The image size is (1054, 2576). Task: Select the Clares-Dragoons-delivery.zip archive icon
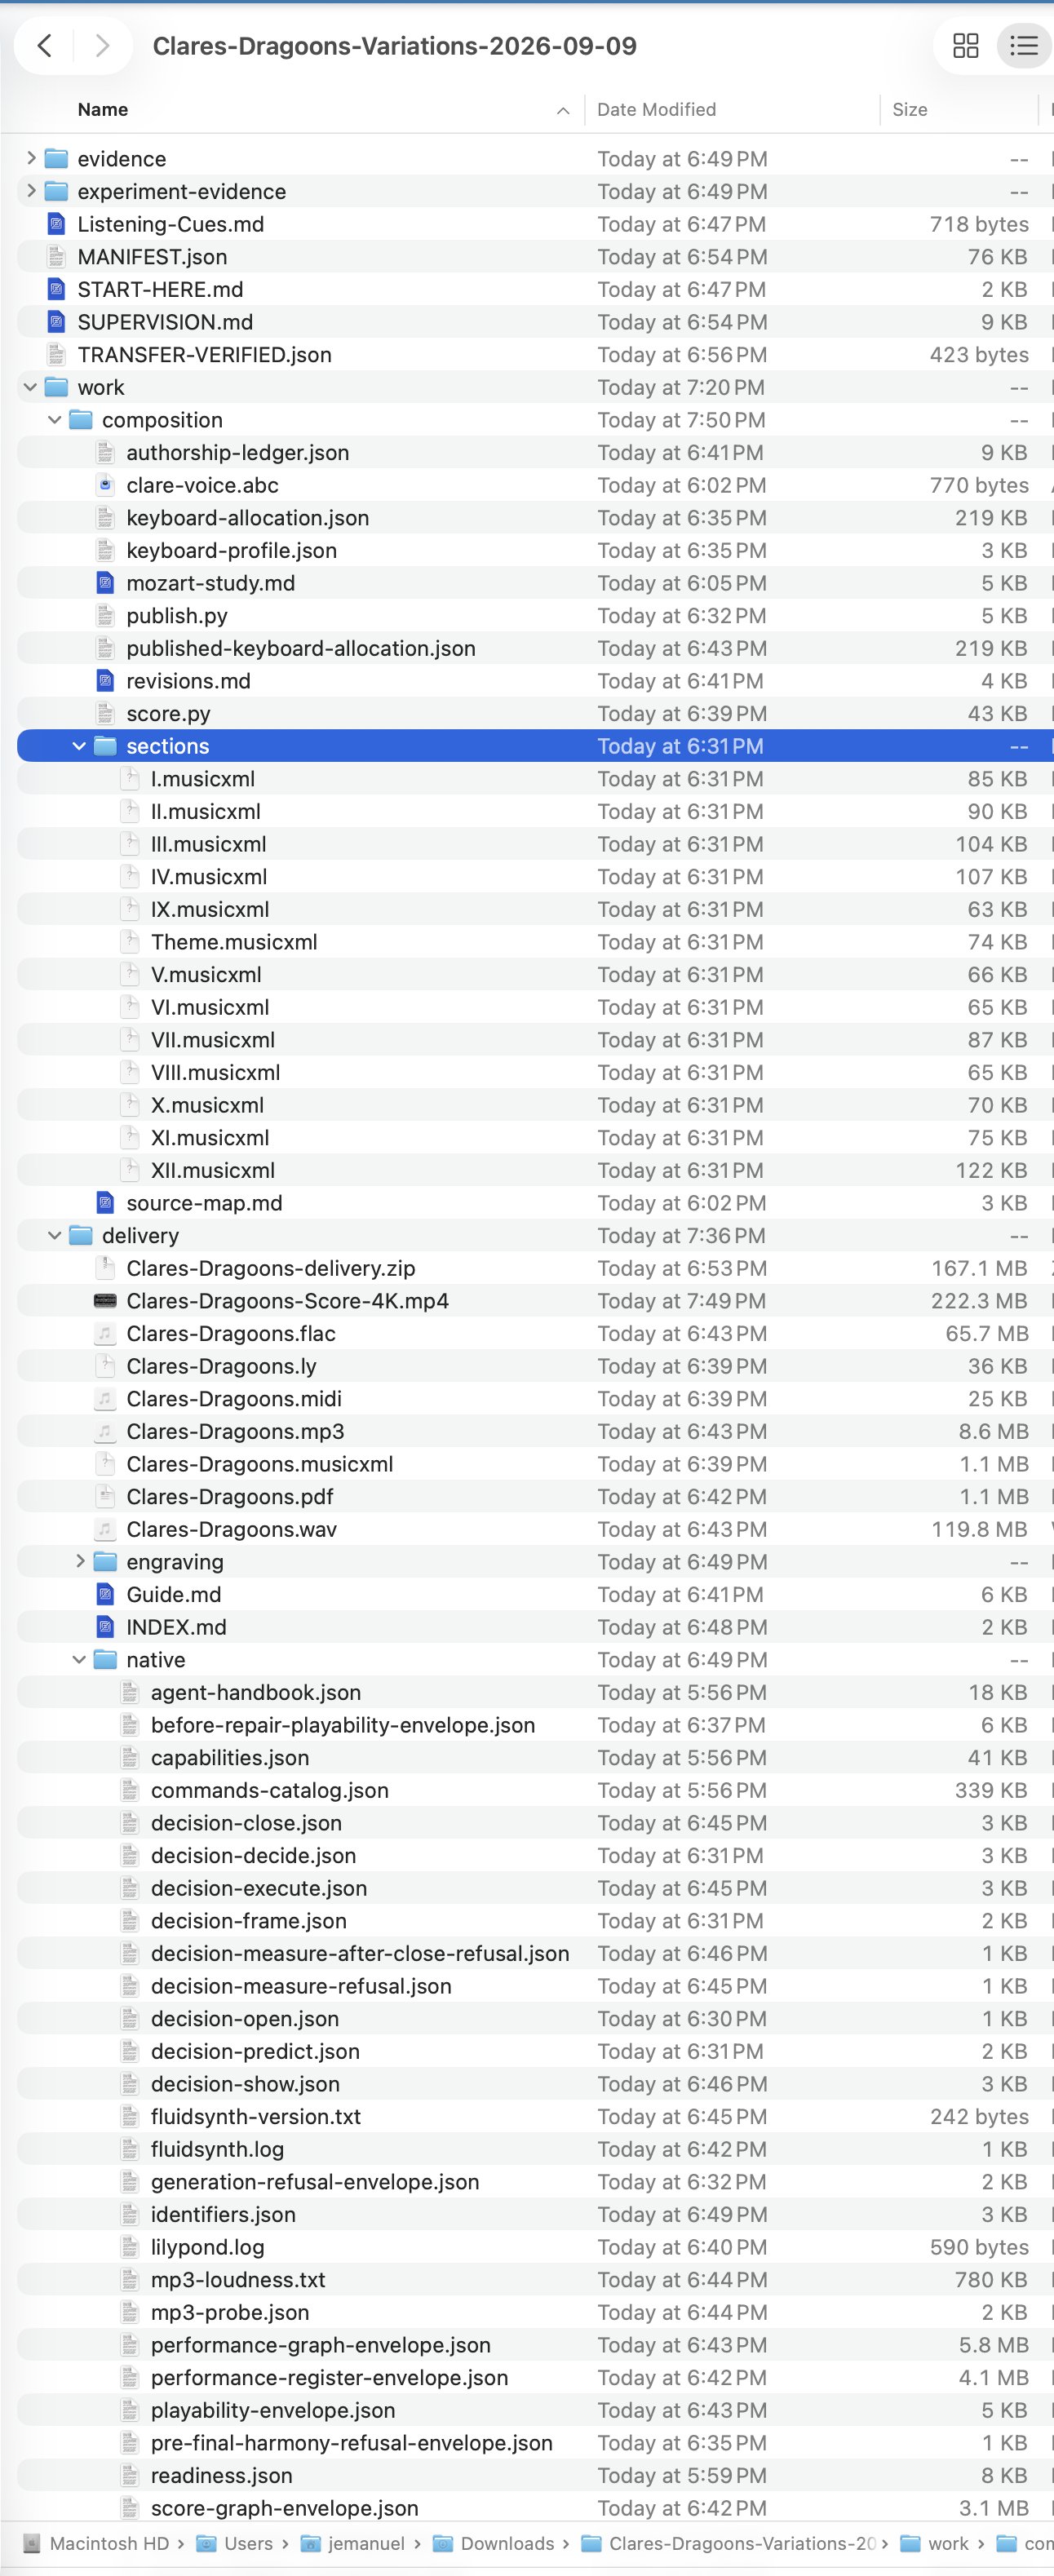(105, 1268)
